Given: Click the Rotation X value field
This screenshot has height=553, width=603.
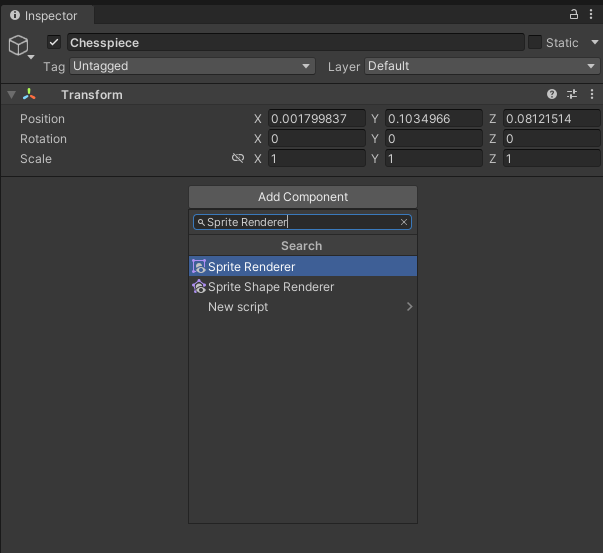Looking at the screenshot, I should click(316, 138).
